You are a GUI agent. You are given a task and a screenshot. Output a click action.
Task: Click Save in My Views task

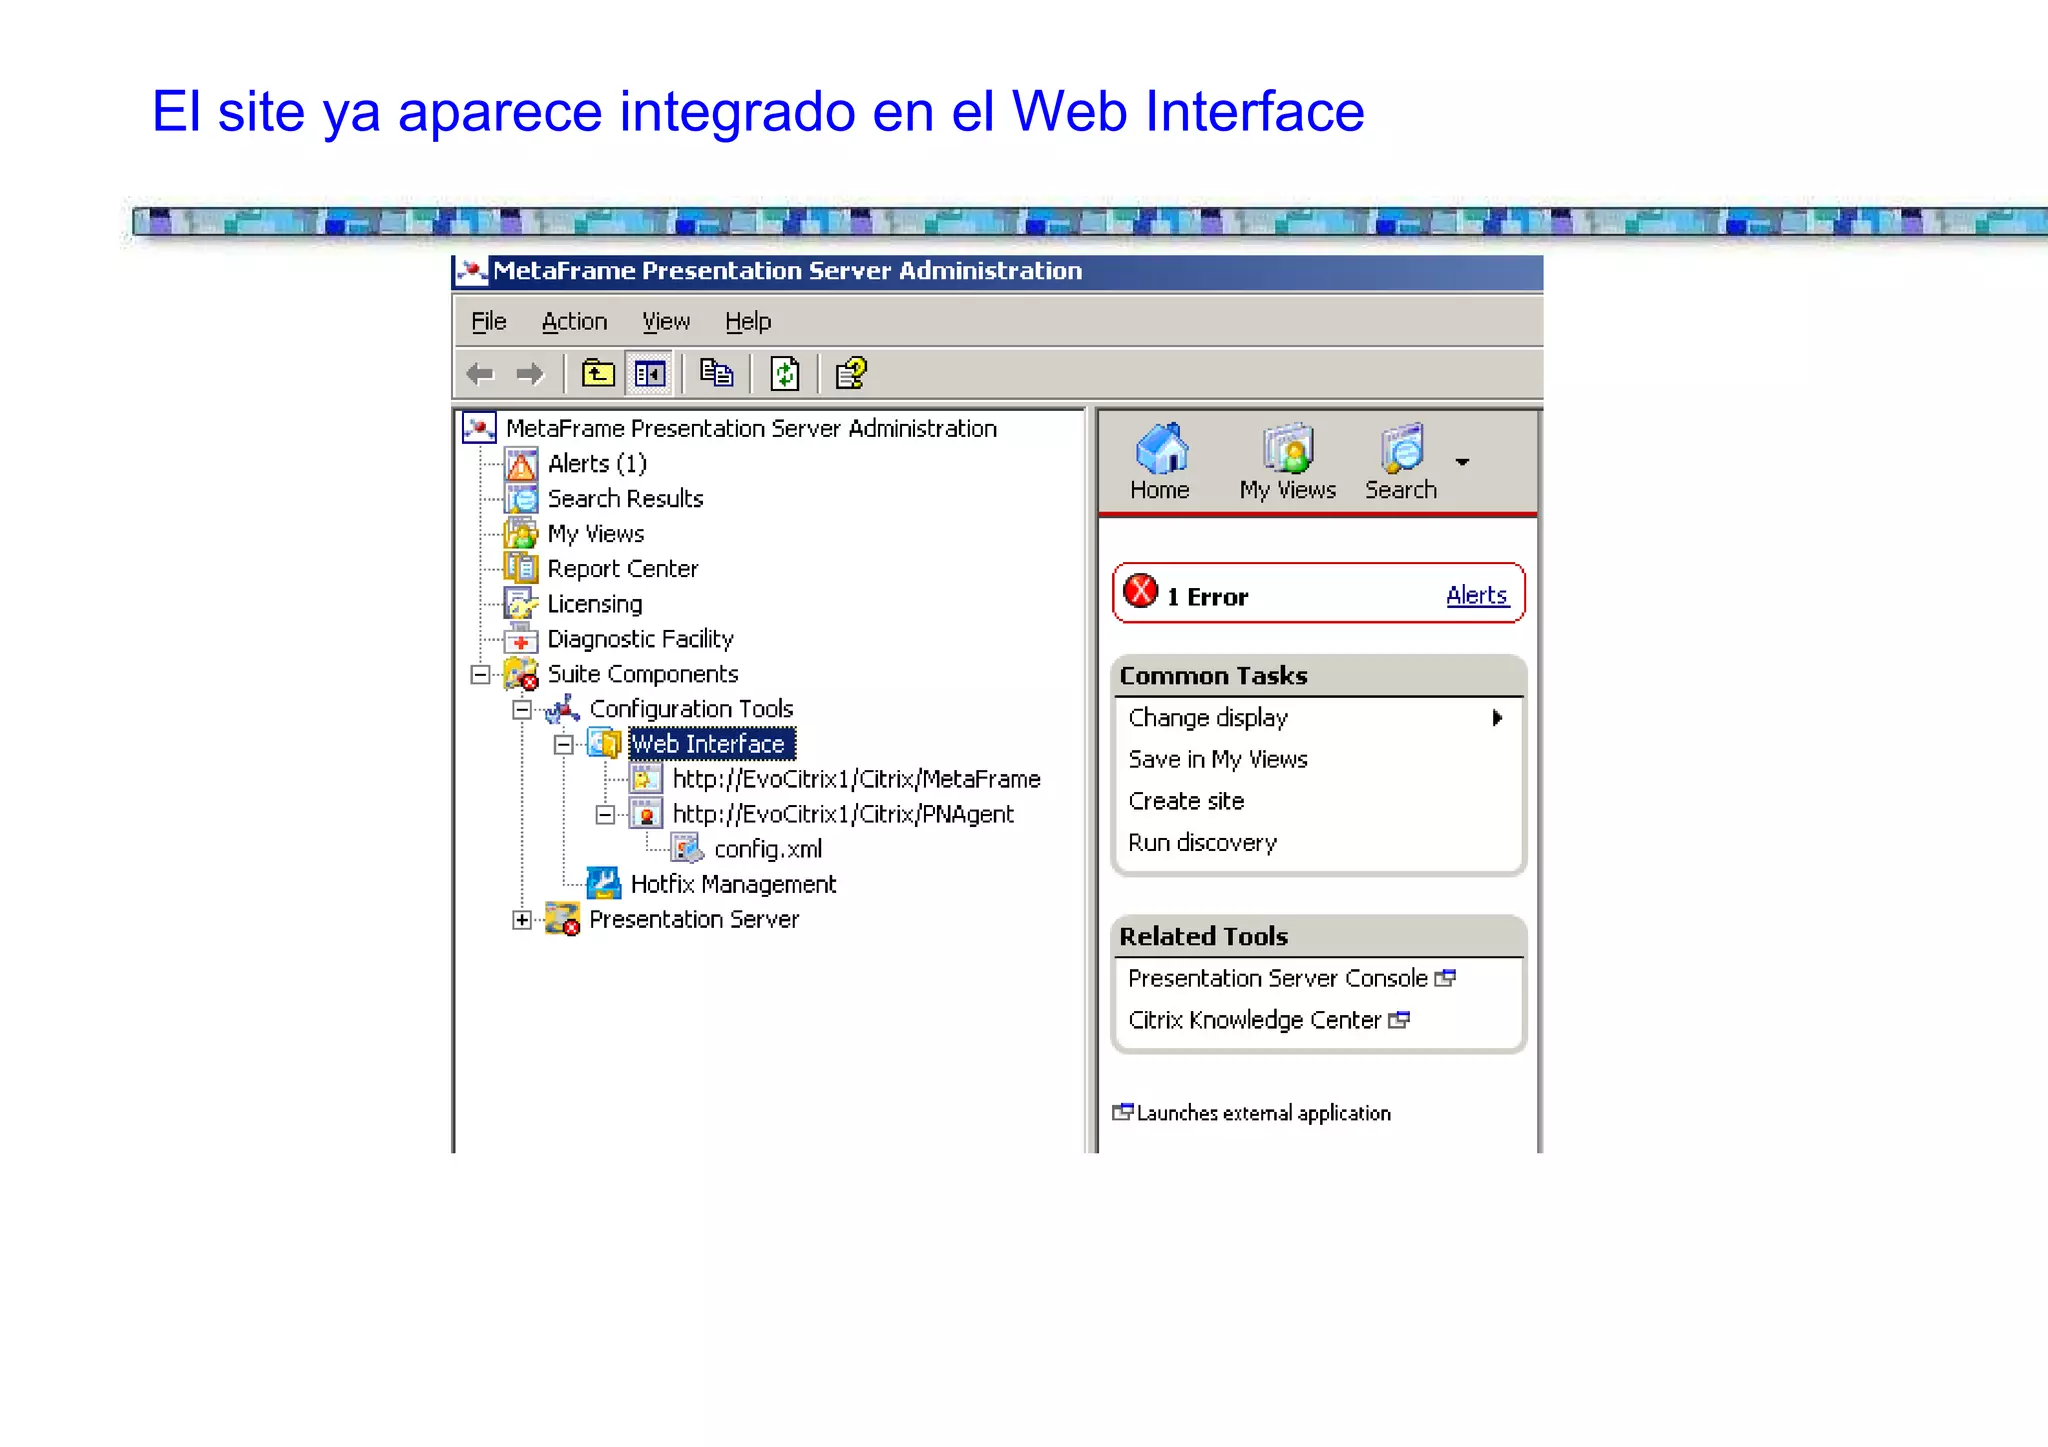point(1218,759)
